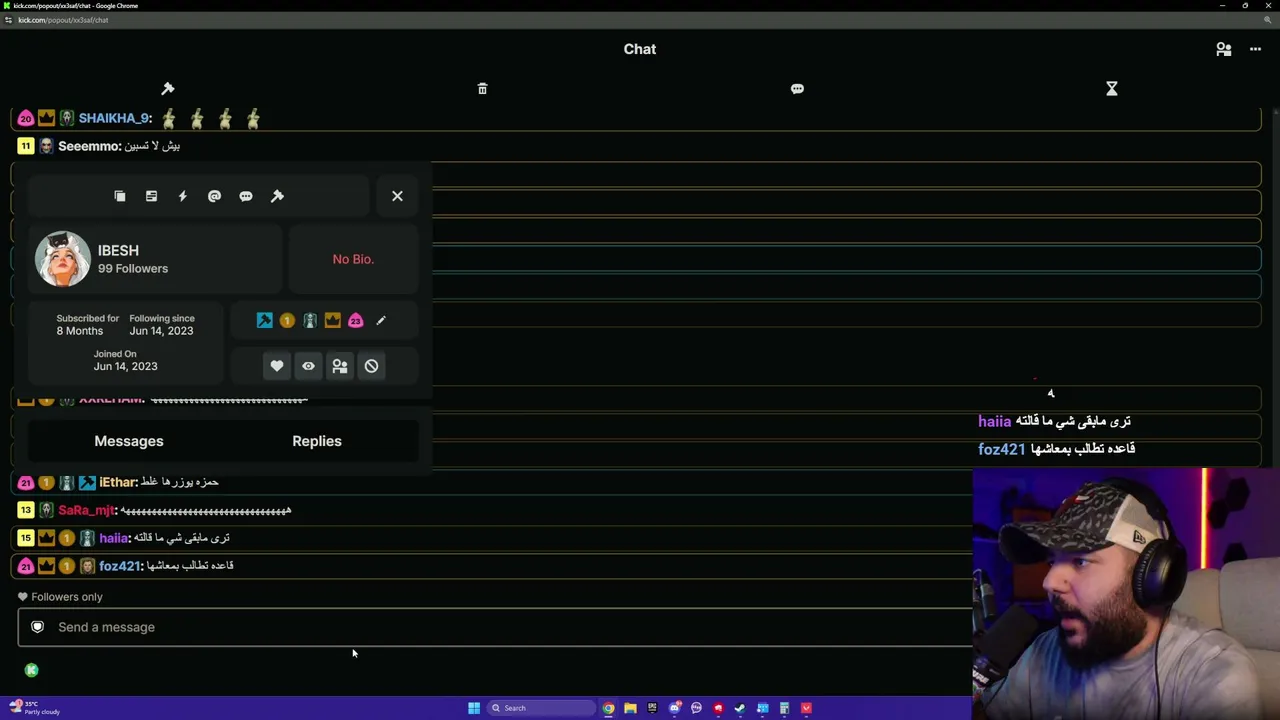Mention IBESH with the @ icon
Screen dimensions: 1280x720
coord(214,196)
